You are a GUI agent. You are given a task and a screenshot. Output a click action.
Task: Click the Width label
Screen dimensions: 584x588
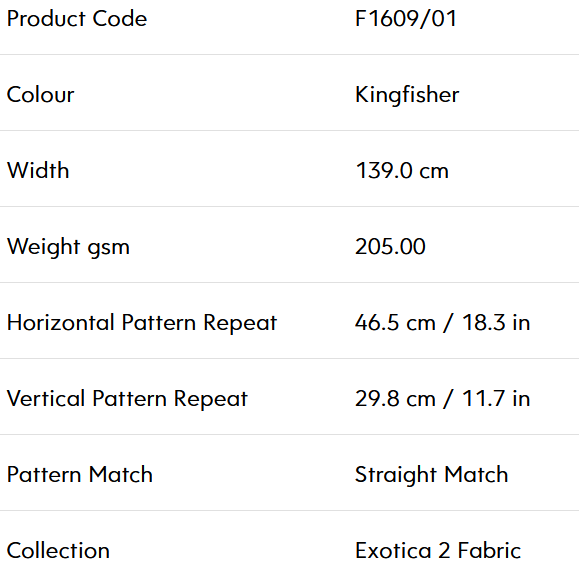coord(38,171)
